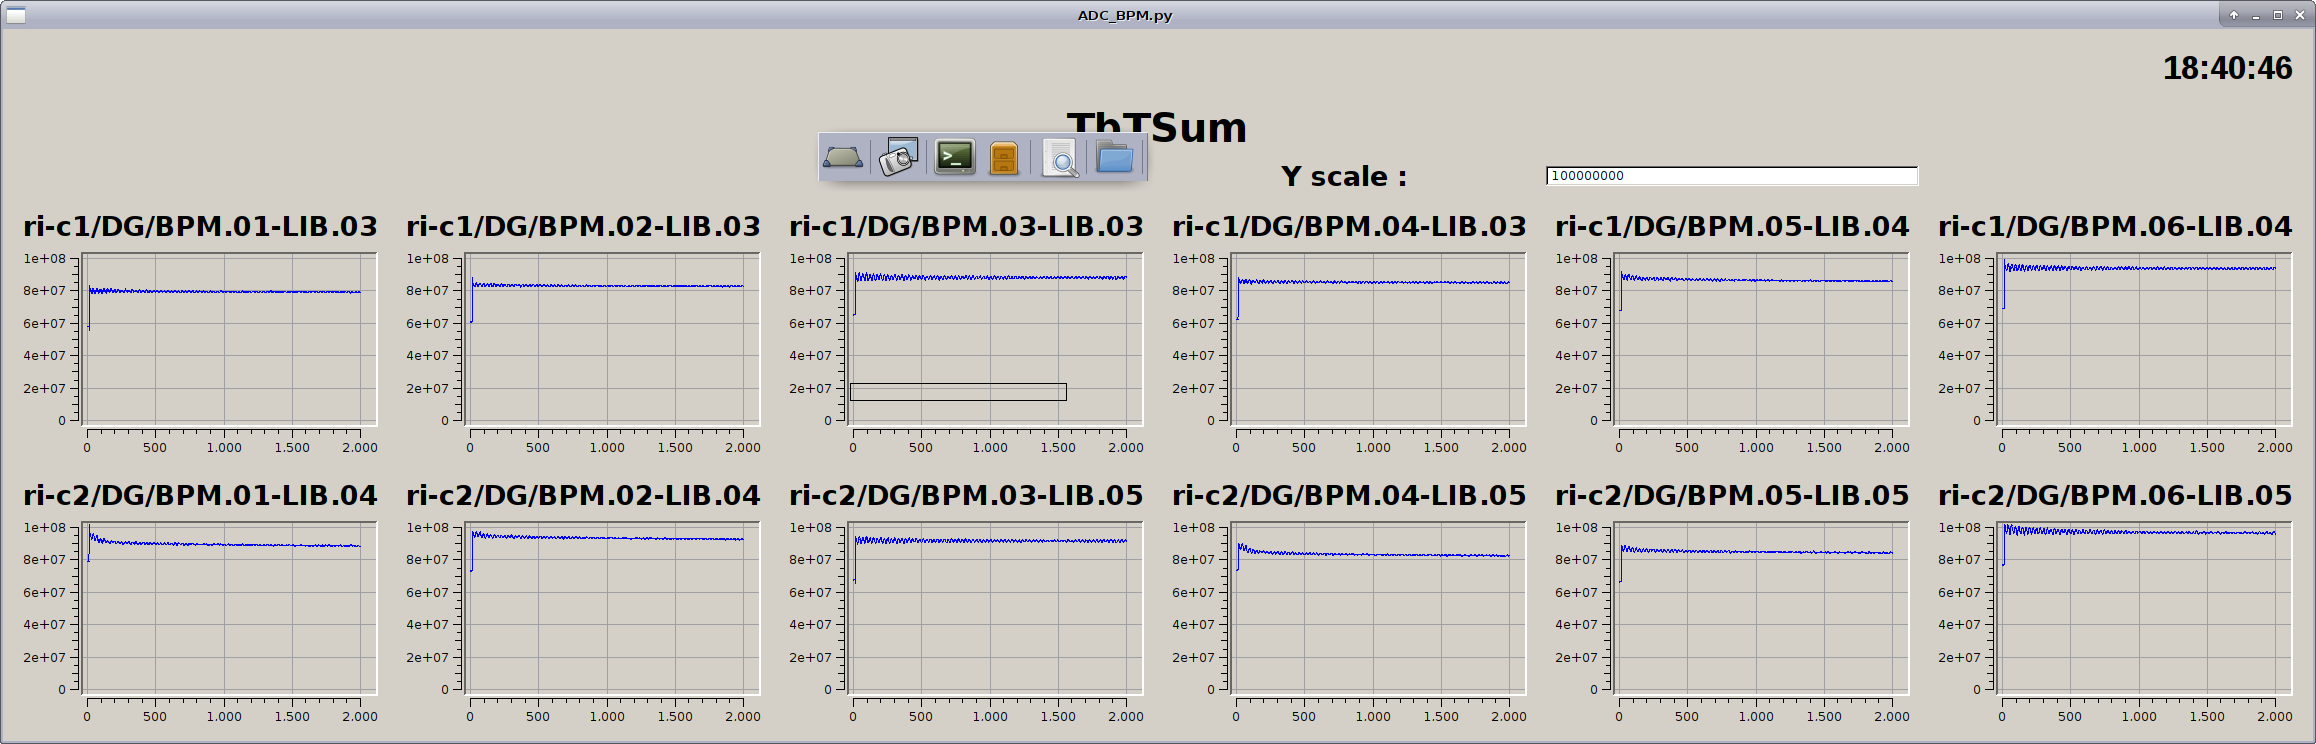Minimize the ADC_BPM.py window
Screen dimensions: 2316x744
(2256, 15)
